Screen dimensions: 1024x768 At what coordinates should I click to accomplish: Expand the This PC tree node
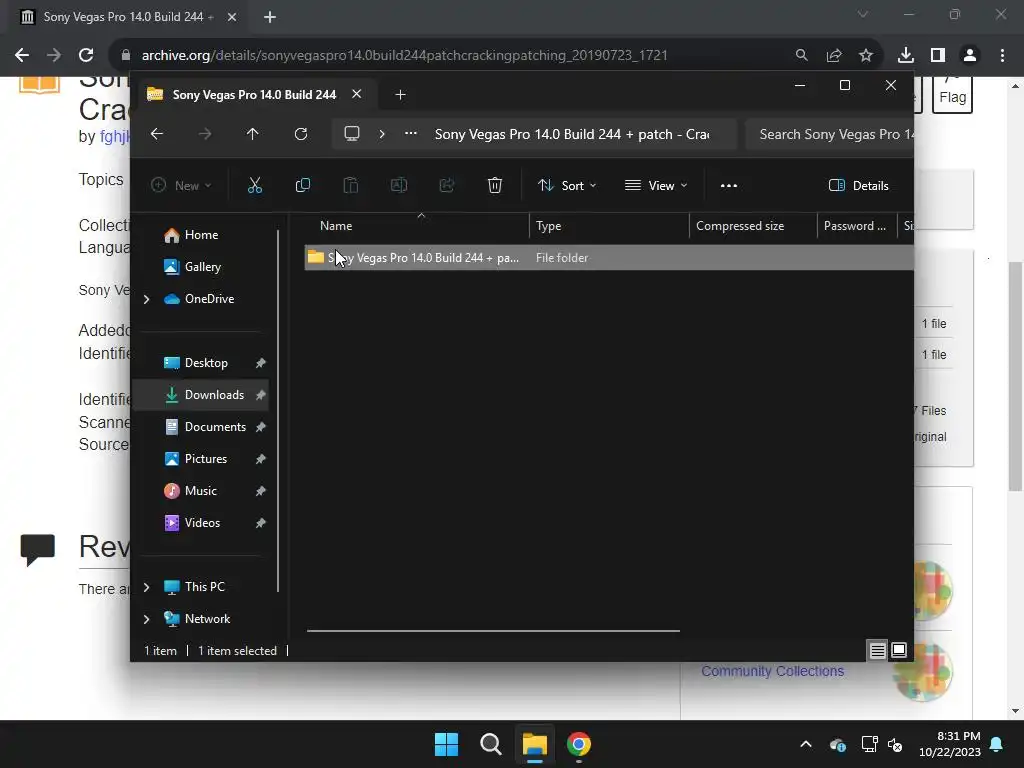pos(146,587)
